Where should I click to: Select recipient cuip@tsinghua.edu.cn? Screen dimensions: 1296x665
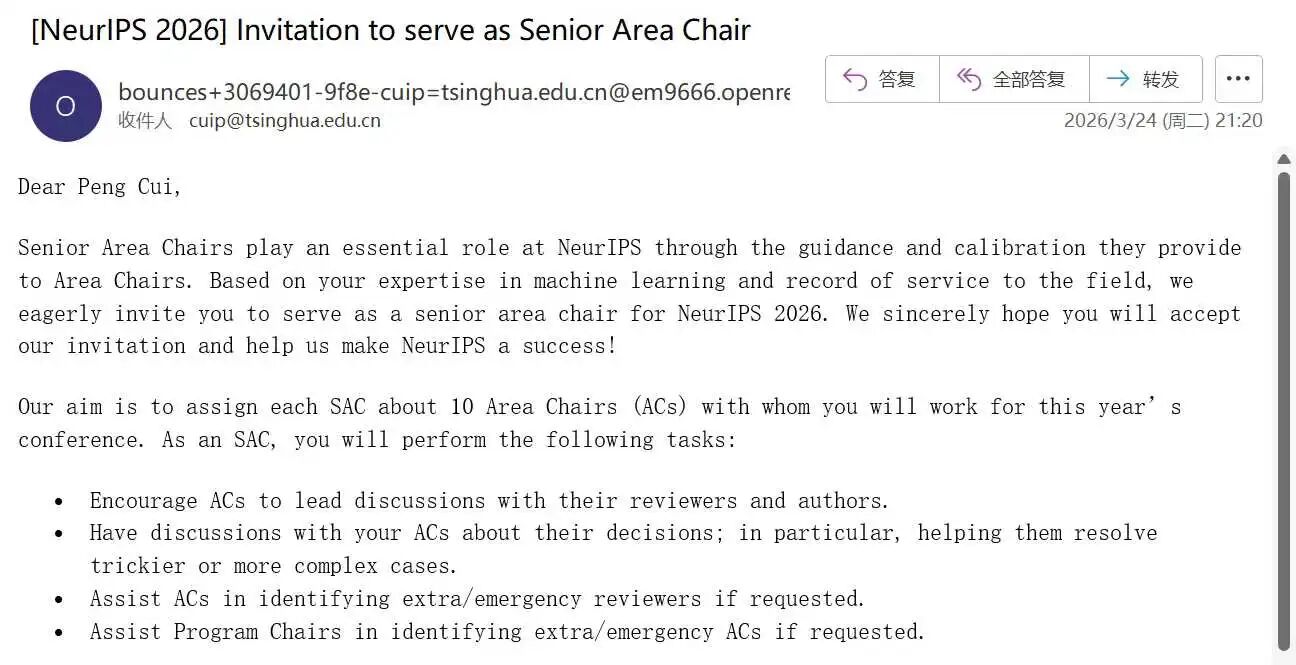[285, 121]
